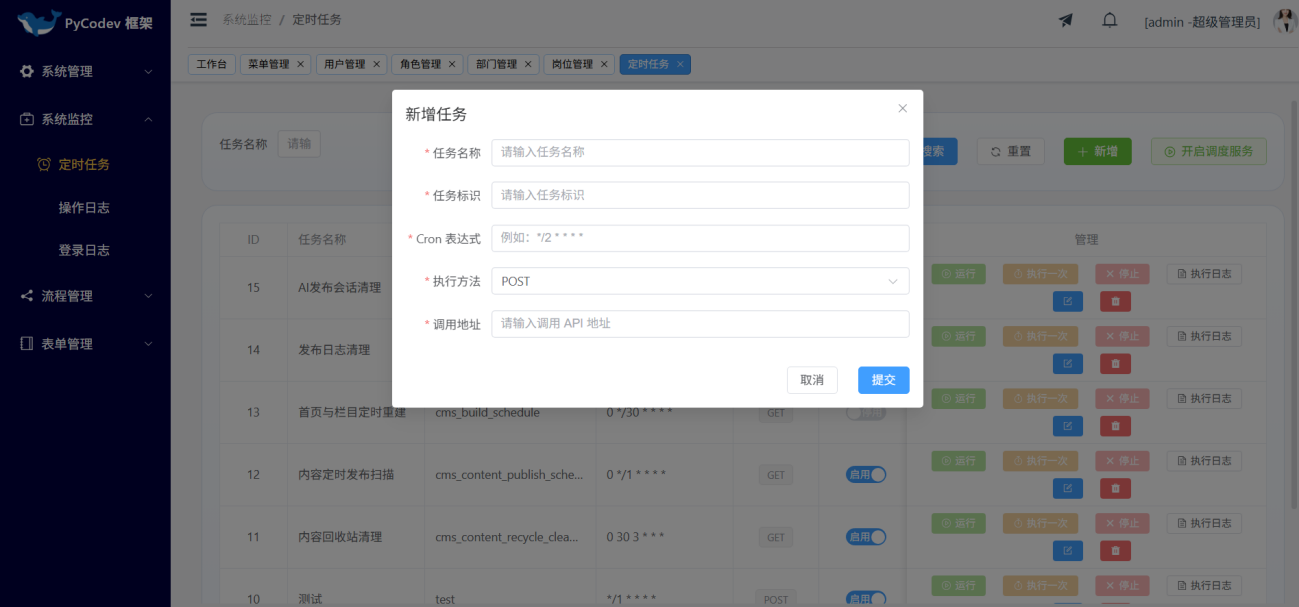
Task: Click 系统监控 breadcrumb link
Action: 246,20
